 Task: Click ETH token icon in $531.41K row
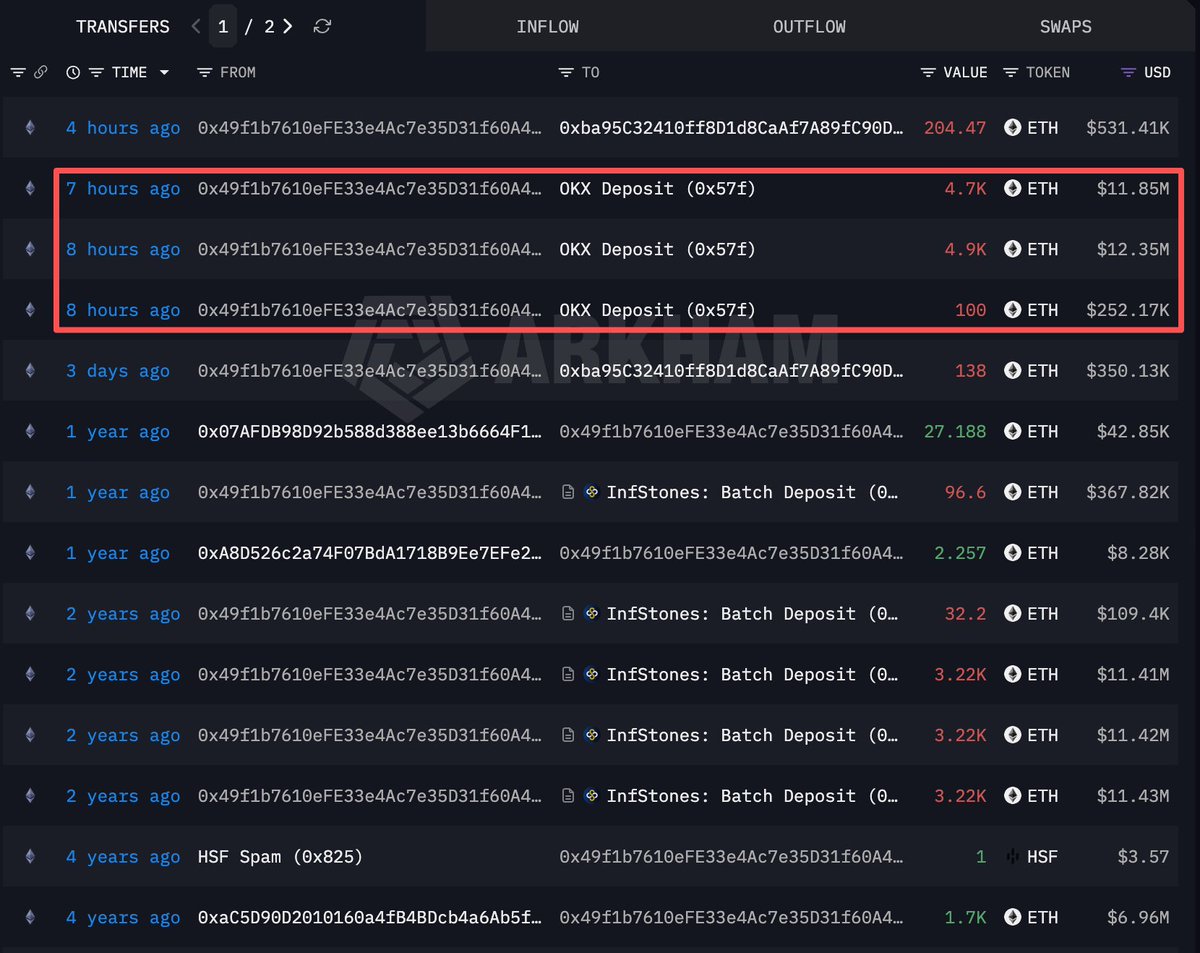click(1012, 128)
